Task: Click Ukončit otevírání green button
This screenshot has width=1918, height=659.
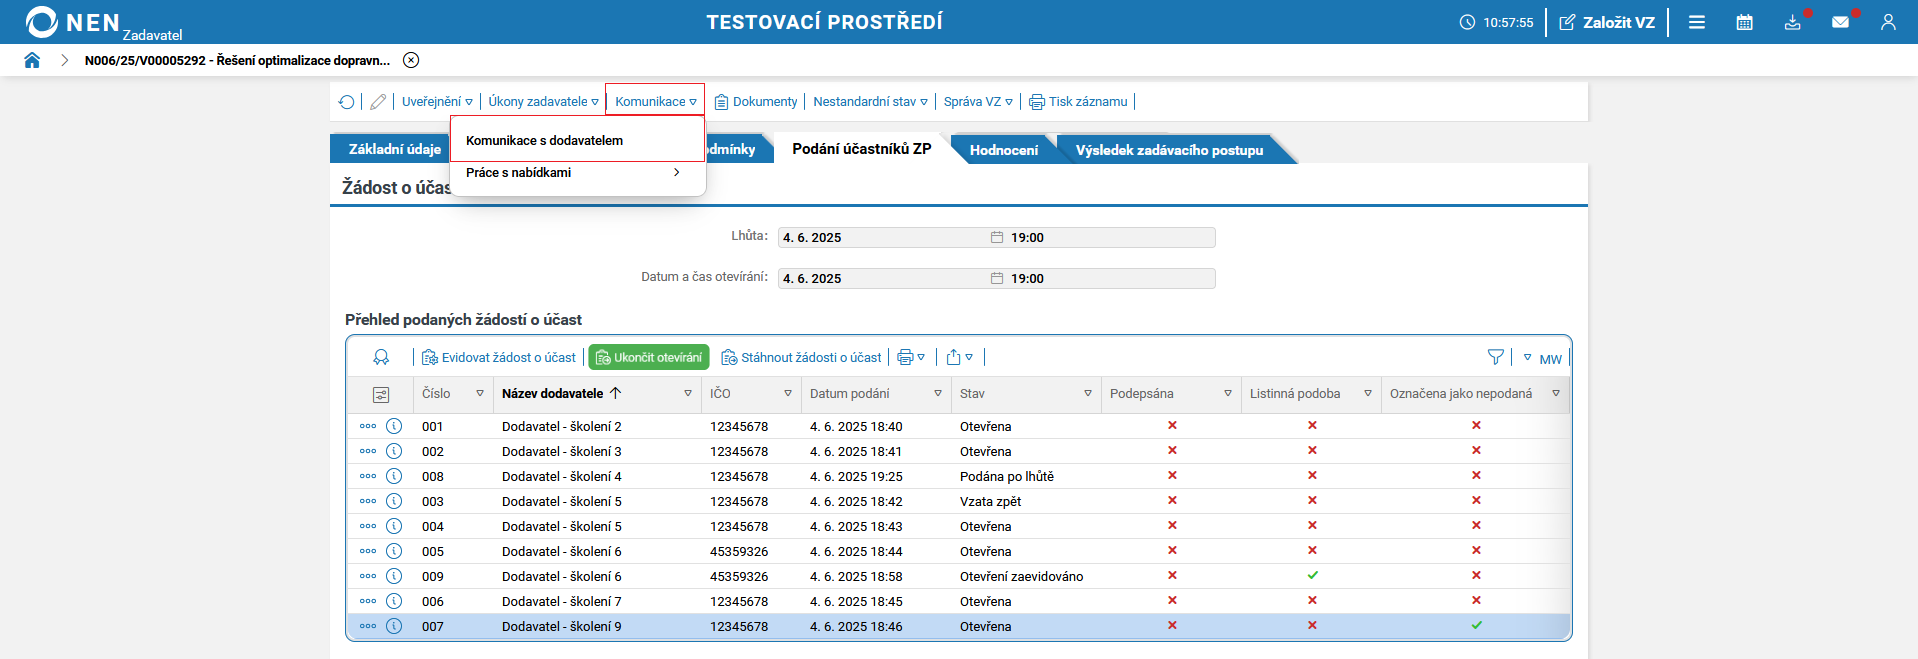Action: pyautogui.click(x=649, y=357)
